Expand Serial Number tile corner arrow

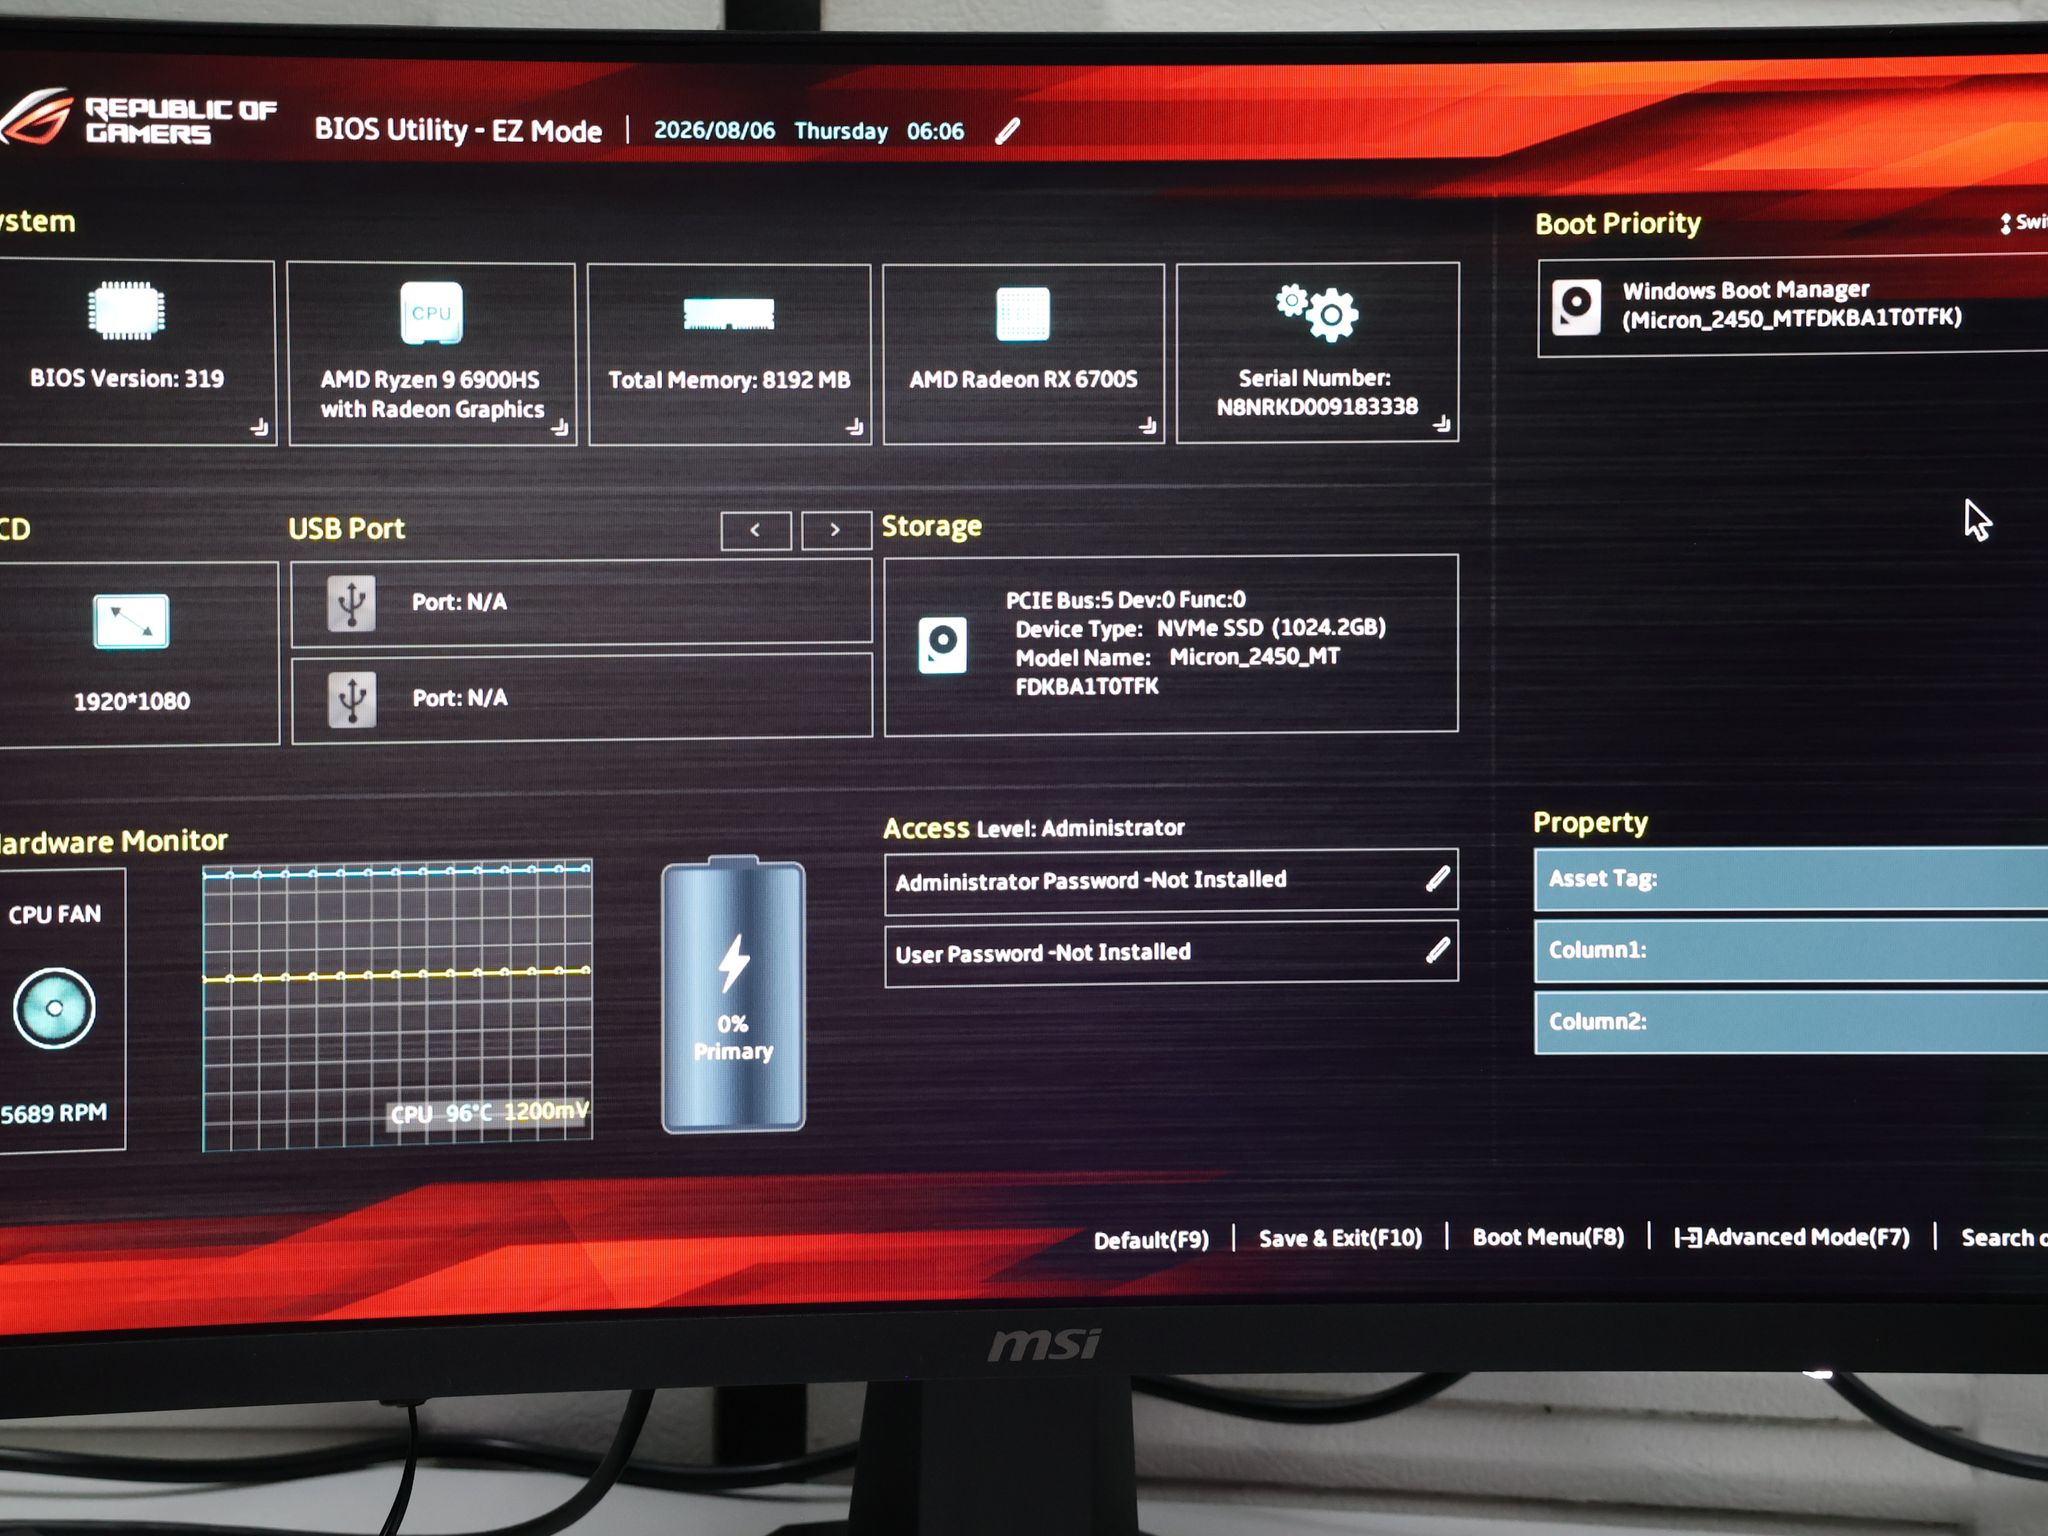click(1441, 424)
